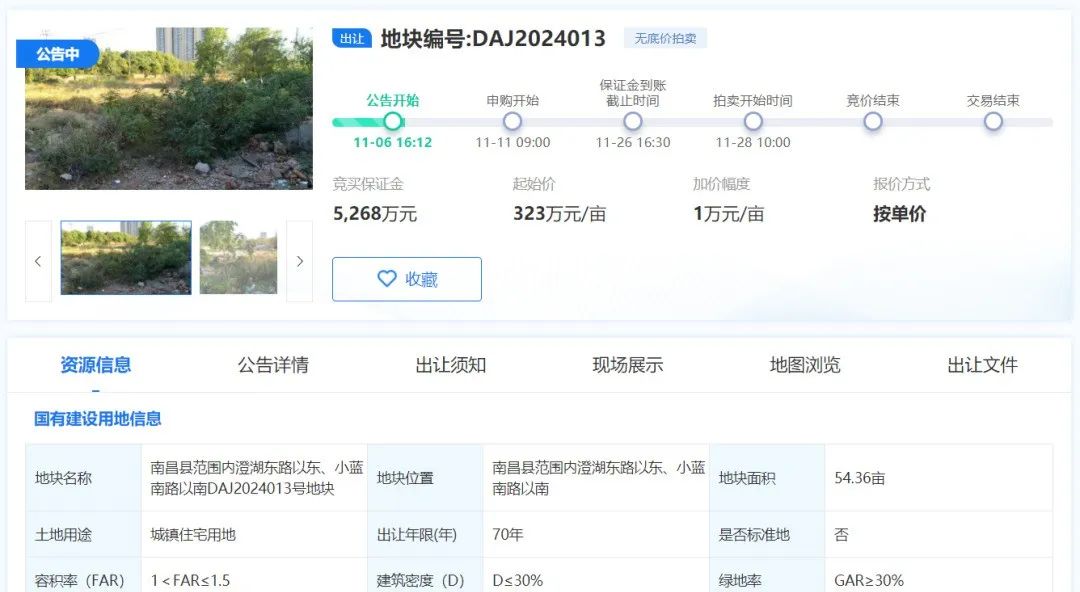Show previous photo with left arrow
1080x592 pixels.
[x=39, y=261]
